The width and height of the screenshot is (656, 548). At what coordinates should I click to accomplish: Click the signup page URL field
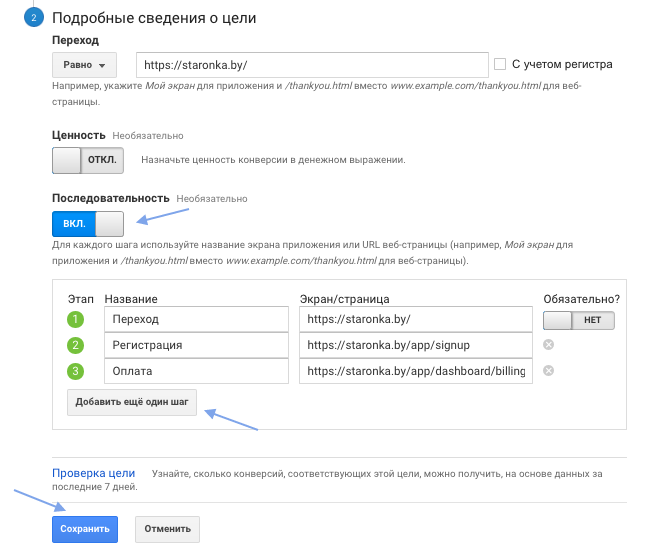[x=415, y=345]
